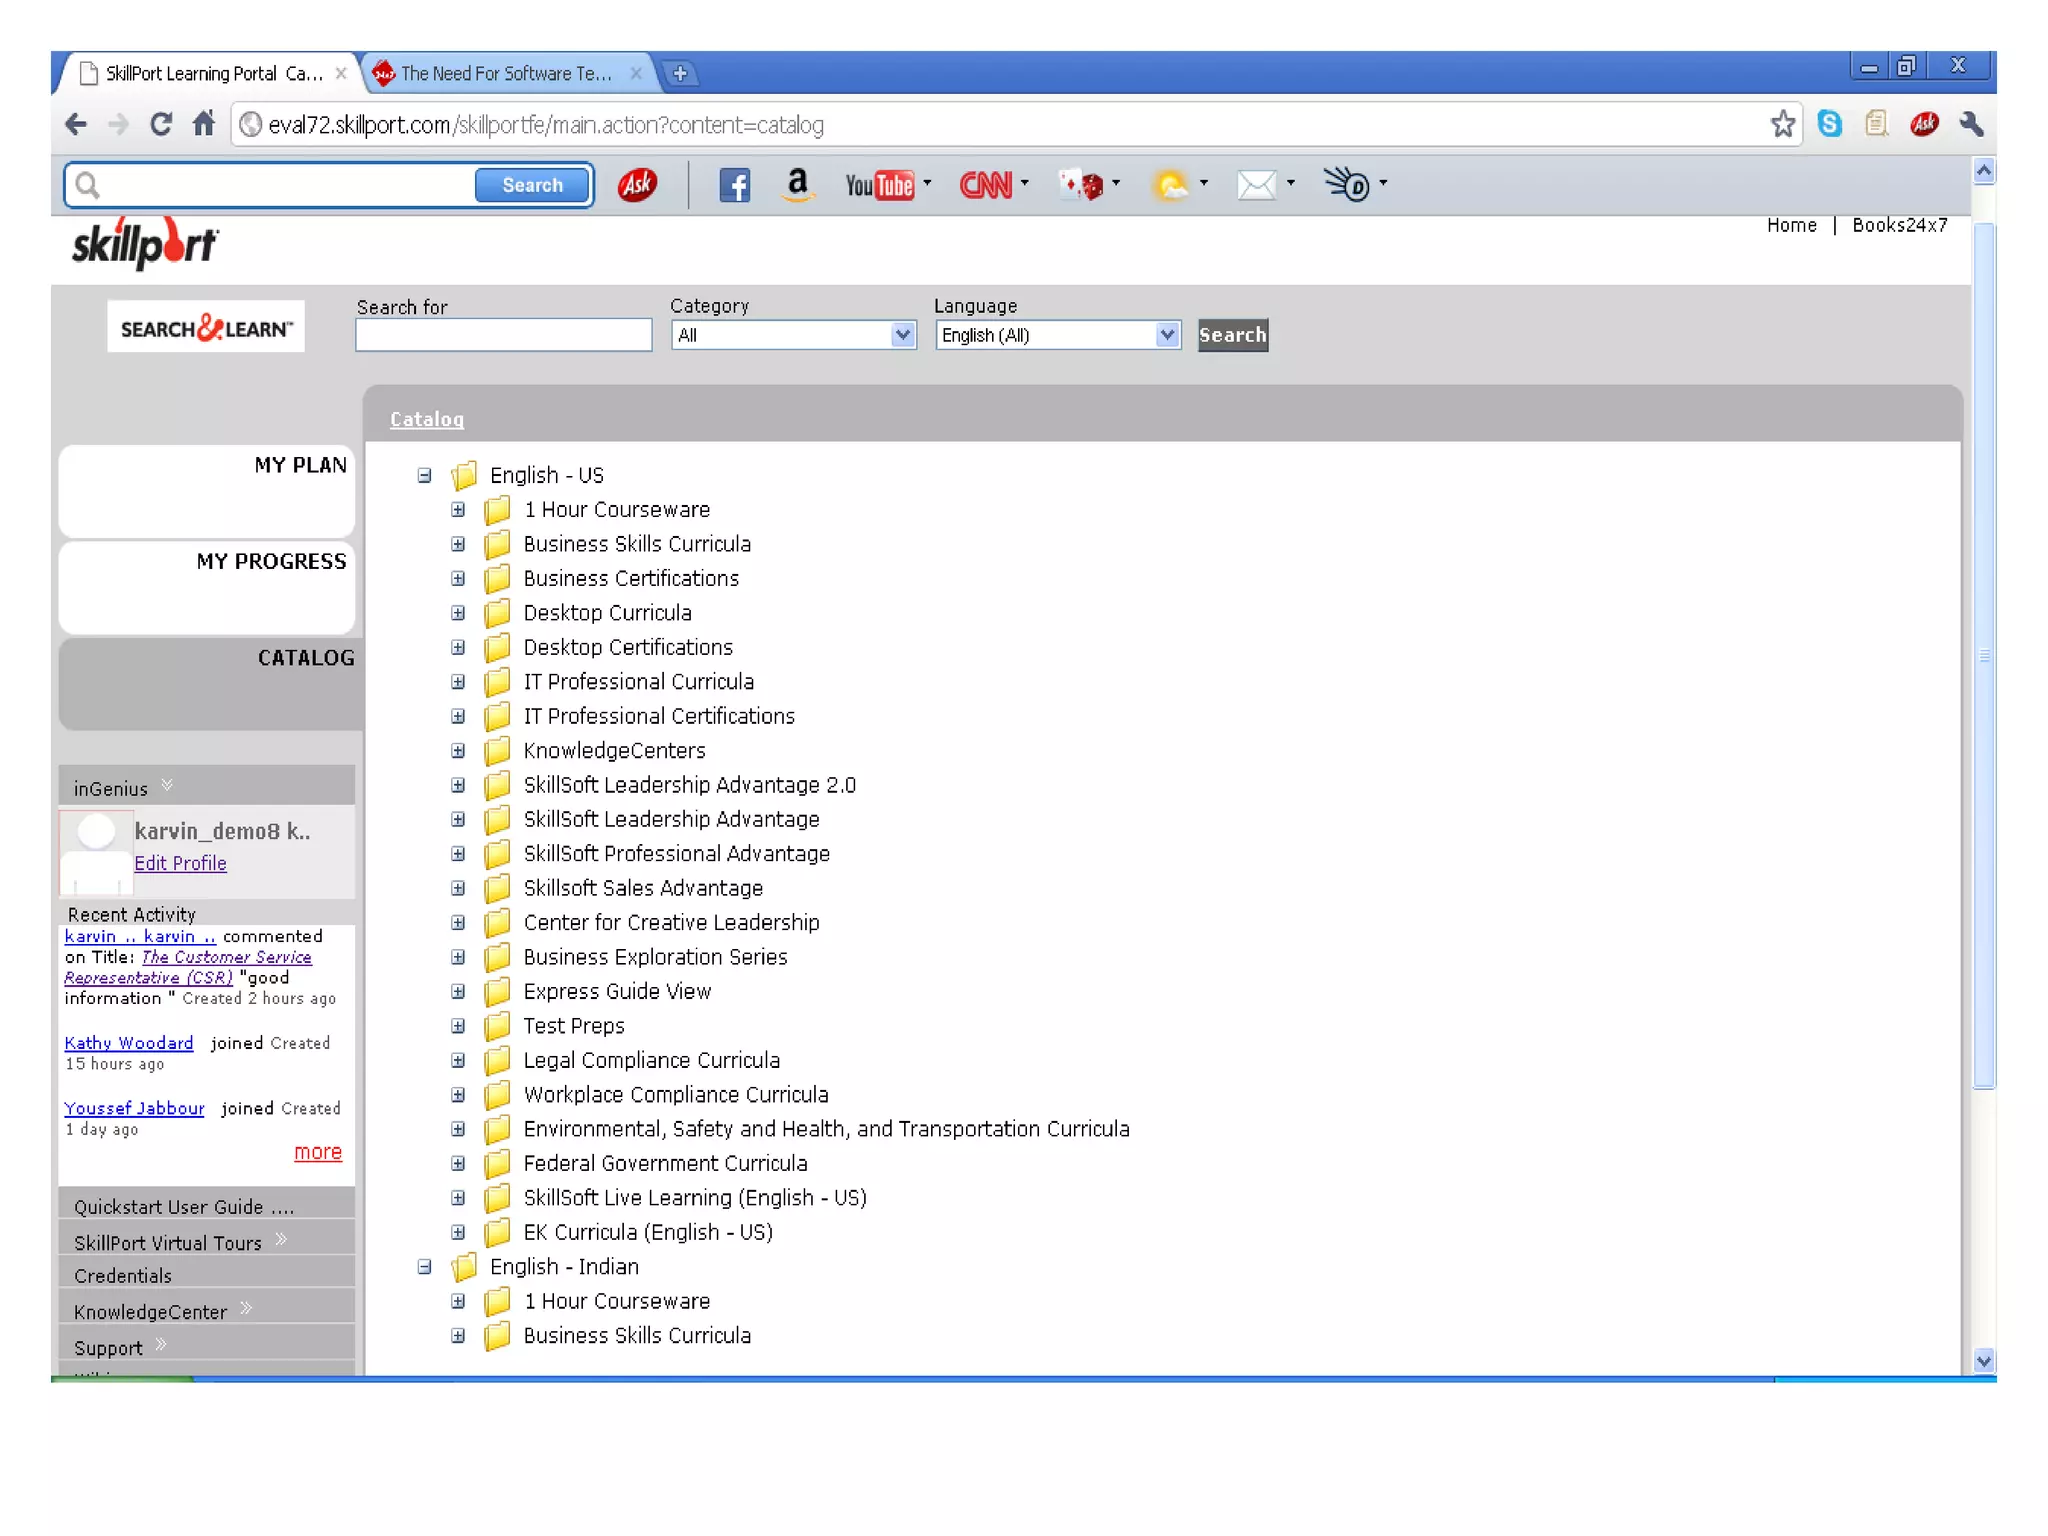
Task: Click the vertical page scrollbar thumb
Action: [1984, 655]
